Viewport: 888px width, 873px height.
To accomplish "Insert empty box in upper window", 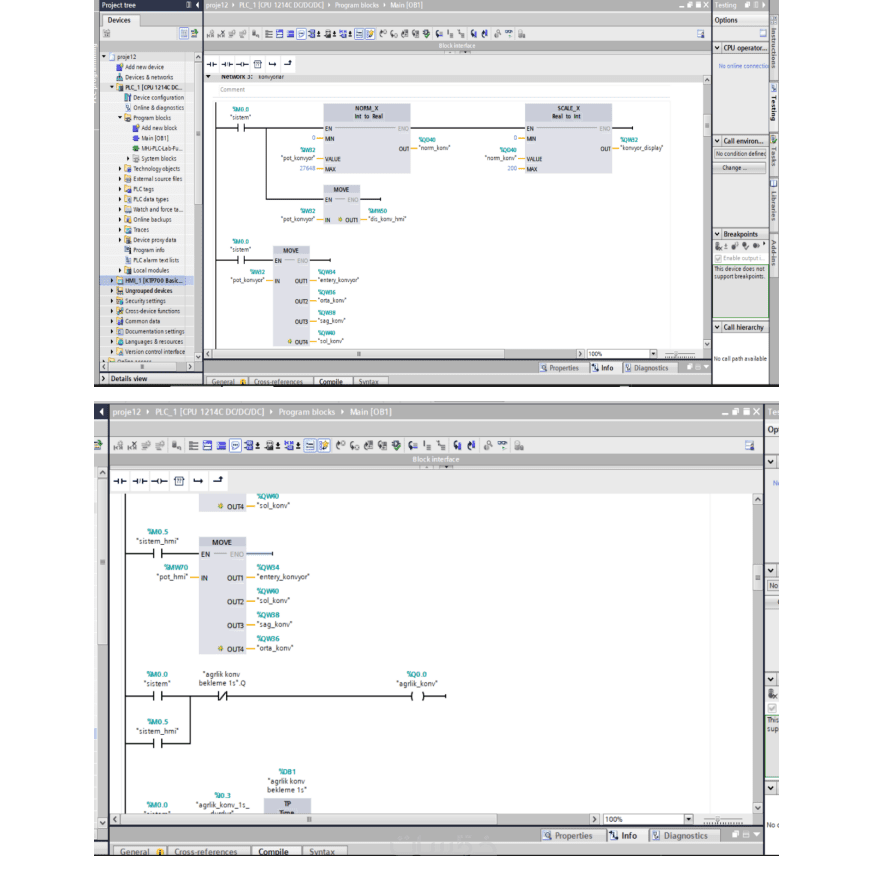I will click(258, 64).
